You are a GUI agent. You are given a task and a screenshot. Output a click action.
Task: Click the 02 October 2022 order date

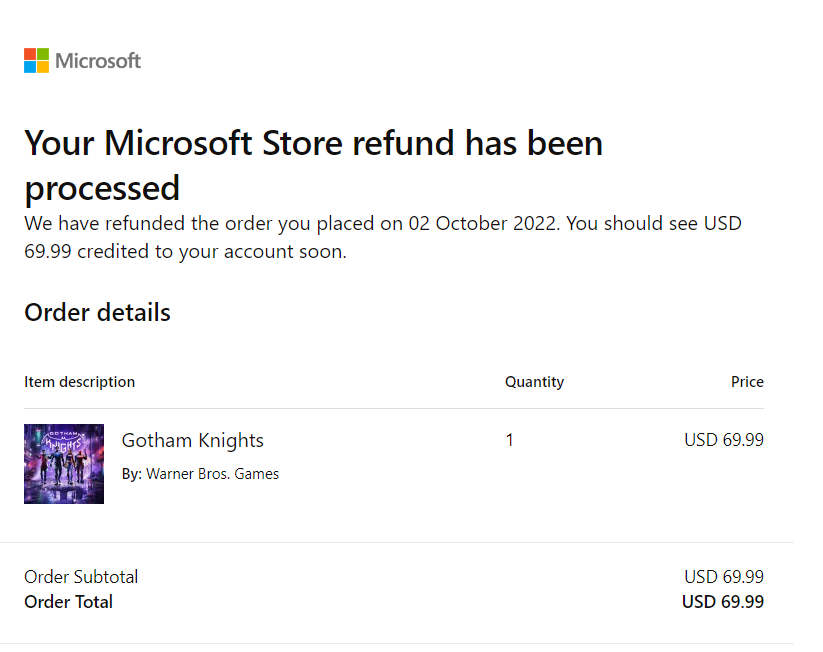(x=483, y=223)
